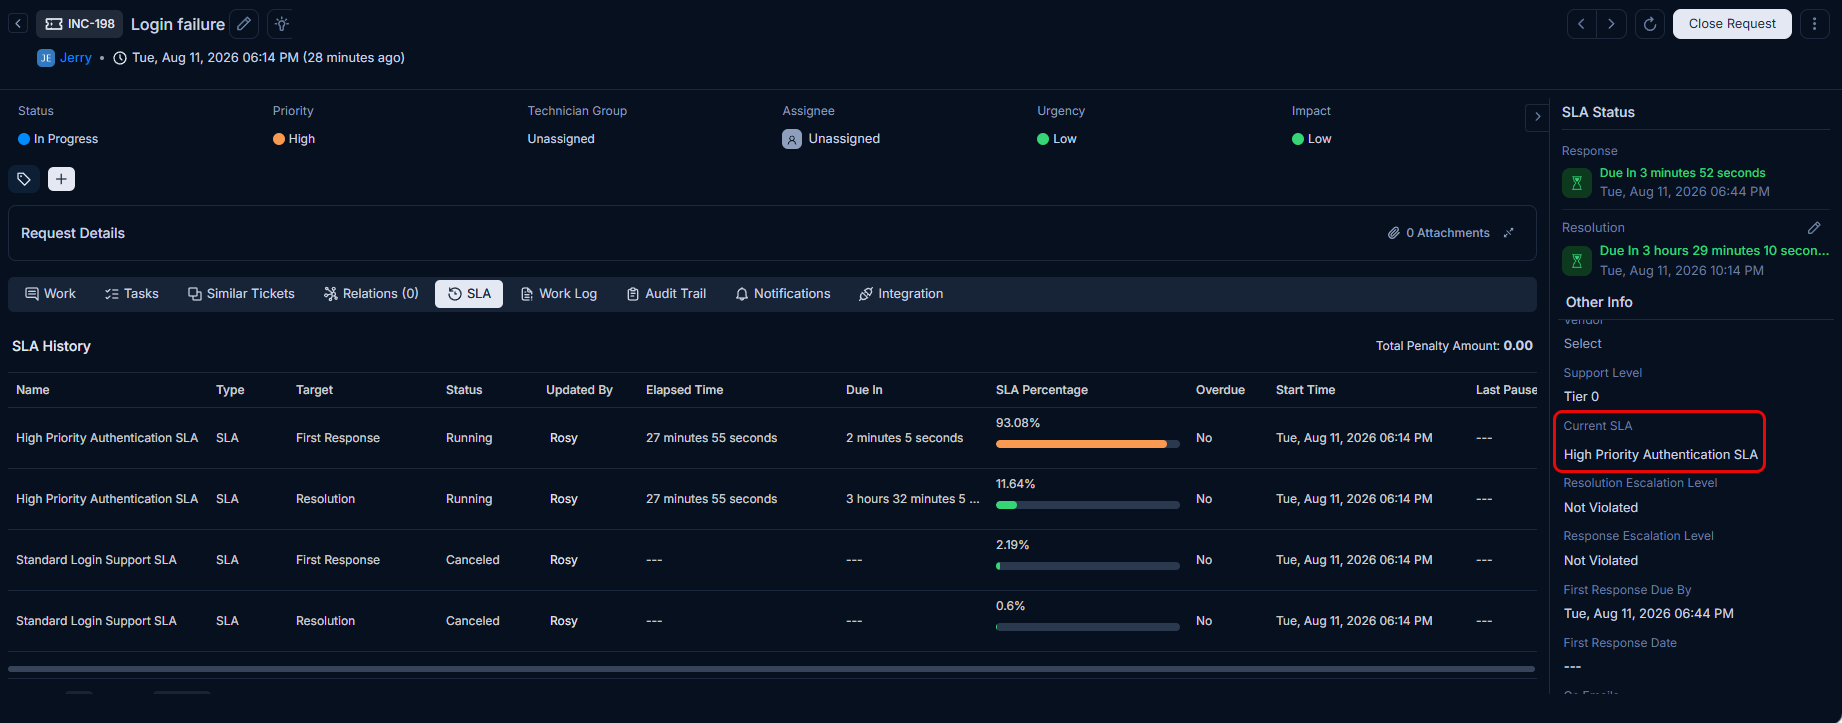Click the INC-198 ticket badge
Screen dimensions: 1842x723
click(x=80, y=24)
